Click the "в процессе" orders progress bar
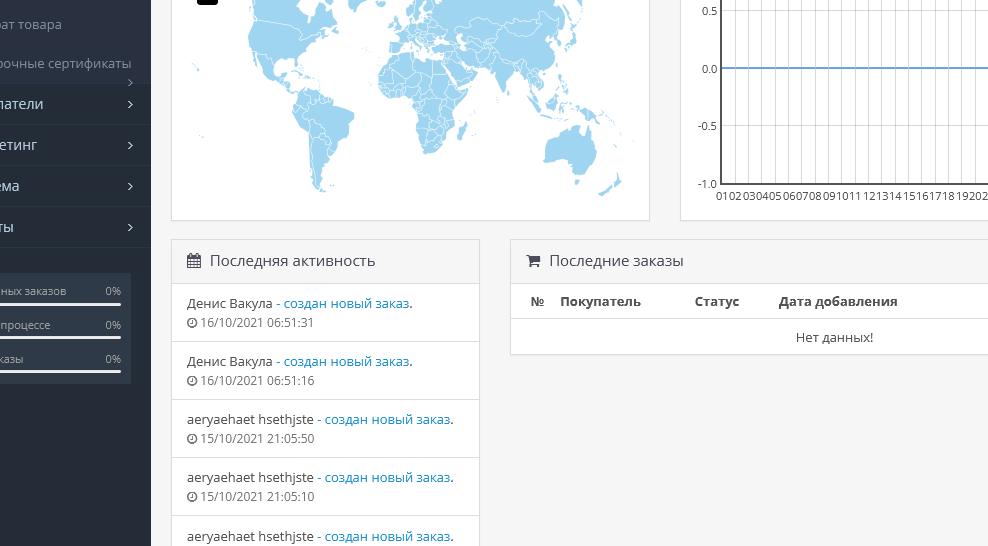The image size is (988, 546). coord(60,338)
